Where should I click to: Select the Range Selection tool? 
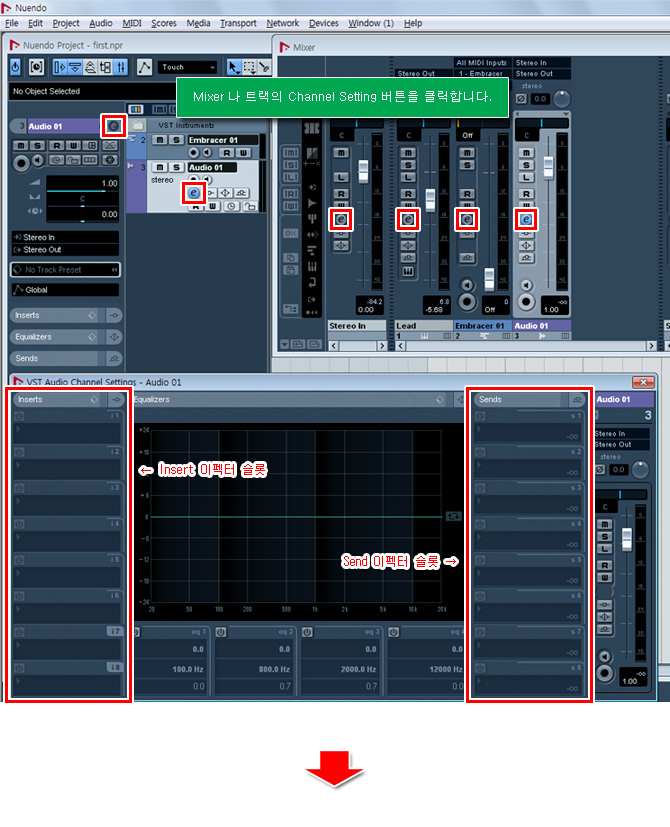point(249,67)
